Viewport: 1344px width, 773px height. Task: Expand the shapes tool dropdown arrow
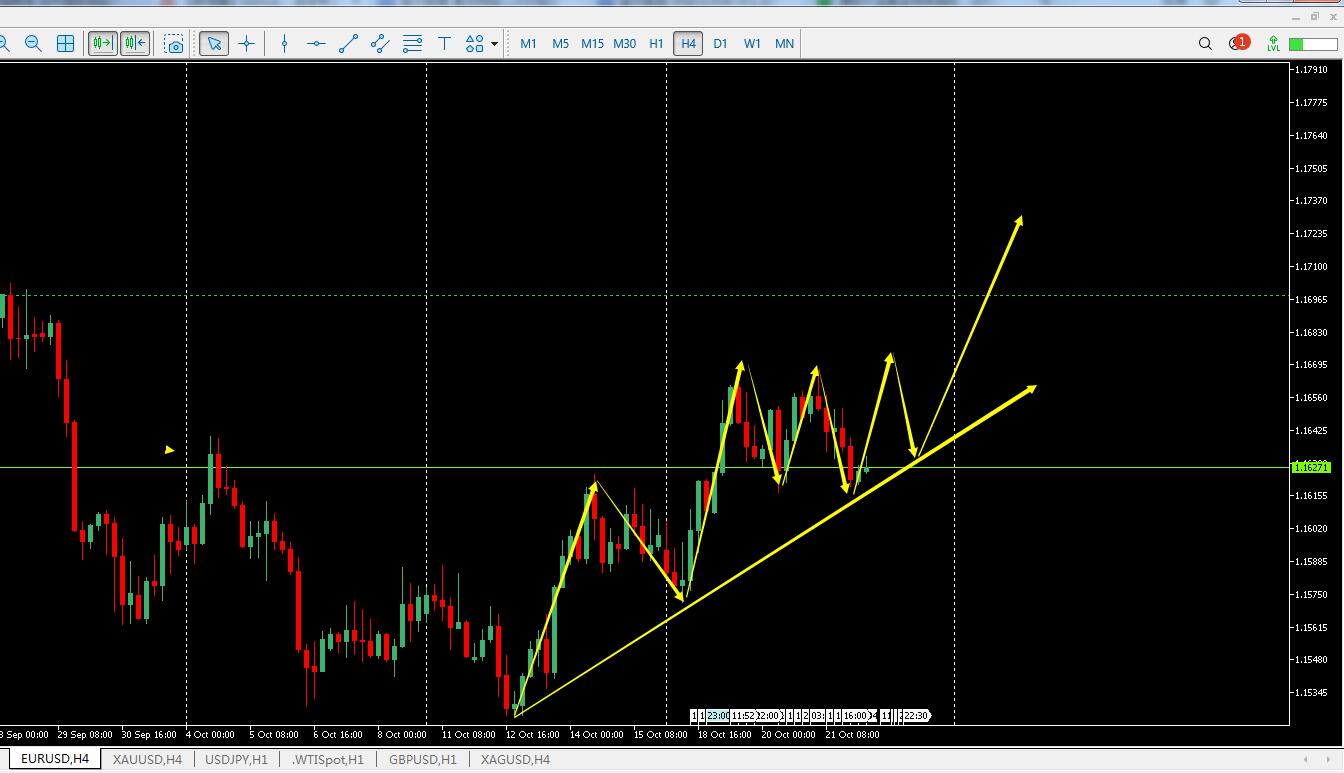pyautogui.click(x=494, y=44)
